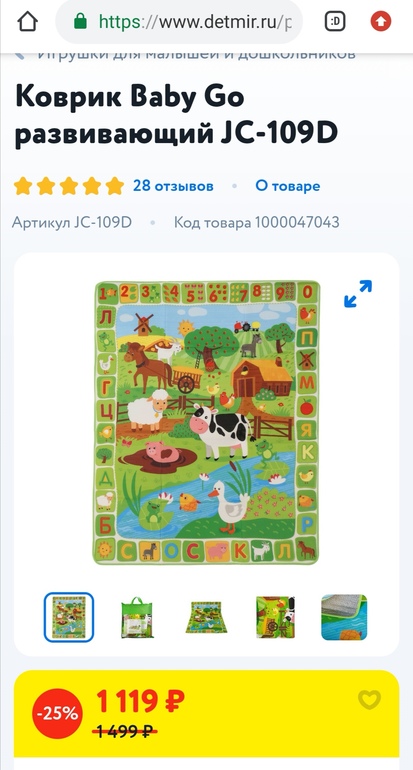Click the 1 119 ₽ price
The image size is (413, 770).
tap(140, 701)
